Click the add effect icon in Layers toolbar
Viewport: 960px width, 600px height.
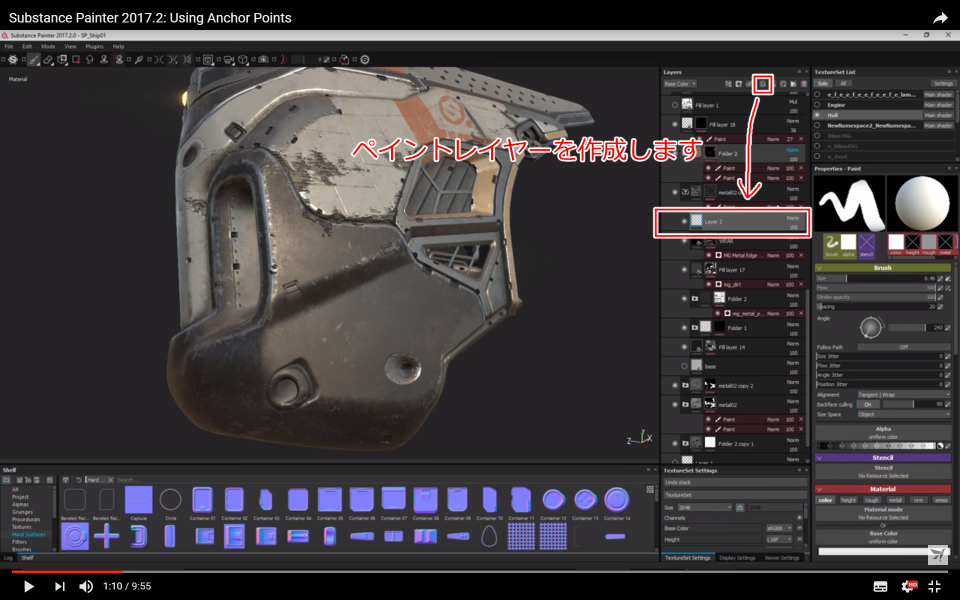(729, 84)
